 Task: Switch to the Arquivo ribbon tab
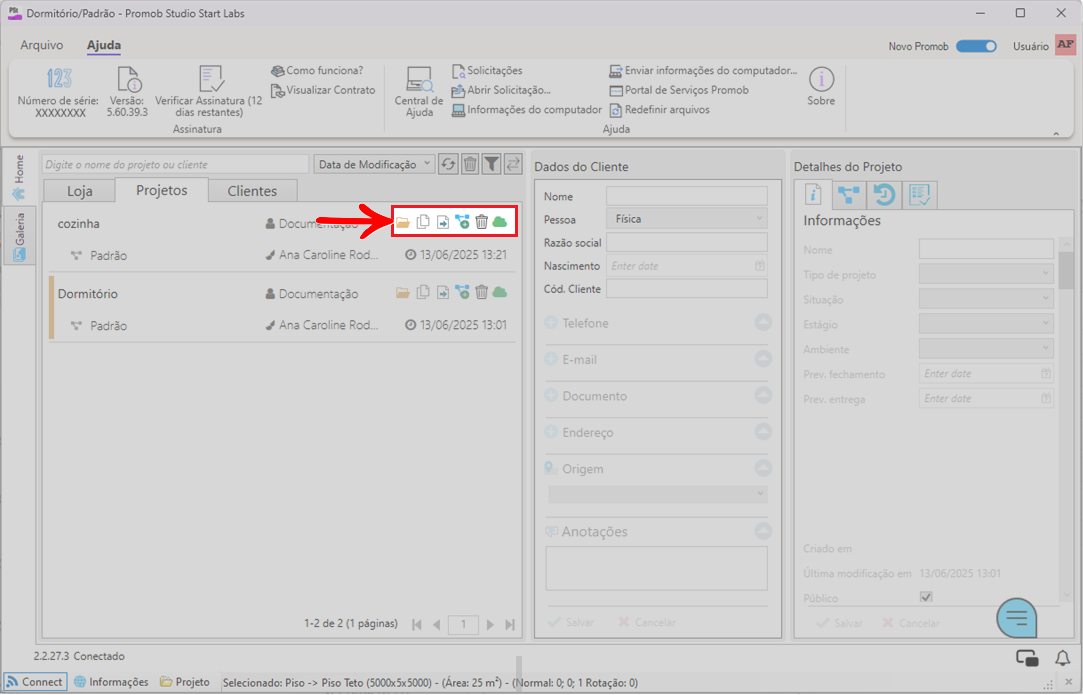click(x=41, y=45)
